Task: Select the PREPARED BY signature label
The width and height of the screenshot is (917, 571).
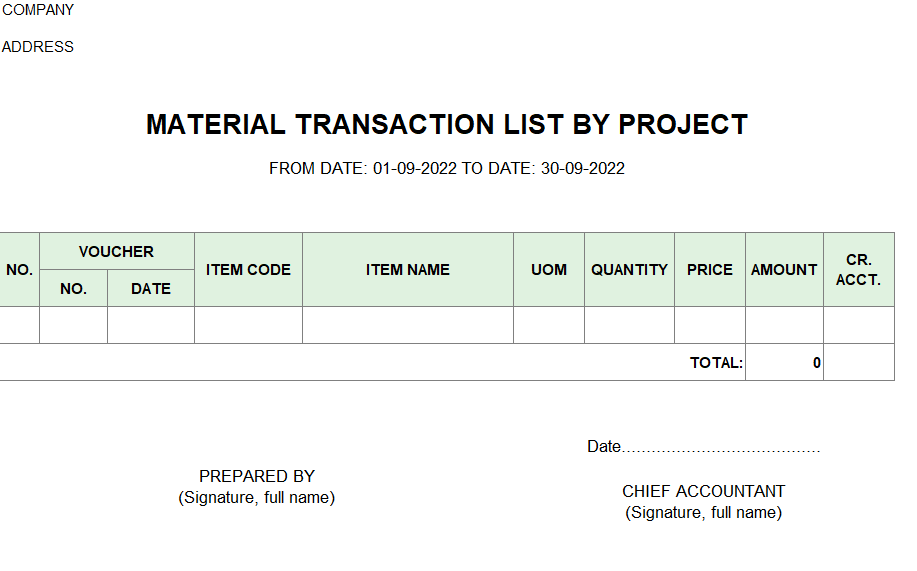Action: click(257, 476)
